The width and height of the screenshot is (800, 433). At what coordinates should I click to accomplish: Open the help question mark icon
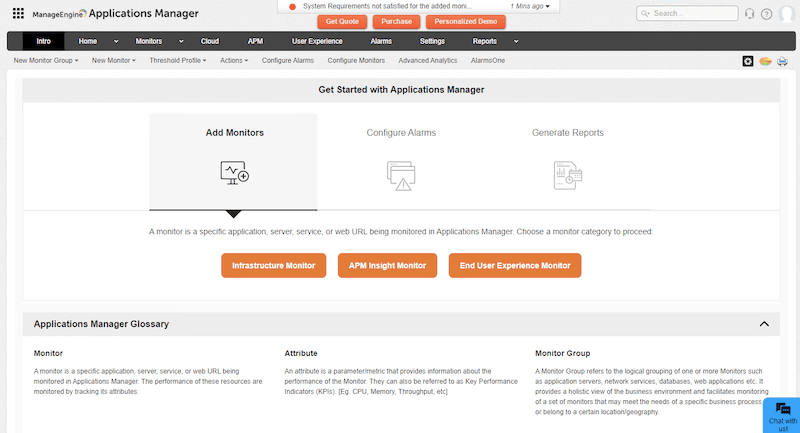pos(766,14)
